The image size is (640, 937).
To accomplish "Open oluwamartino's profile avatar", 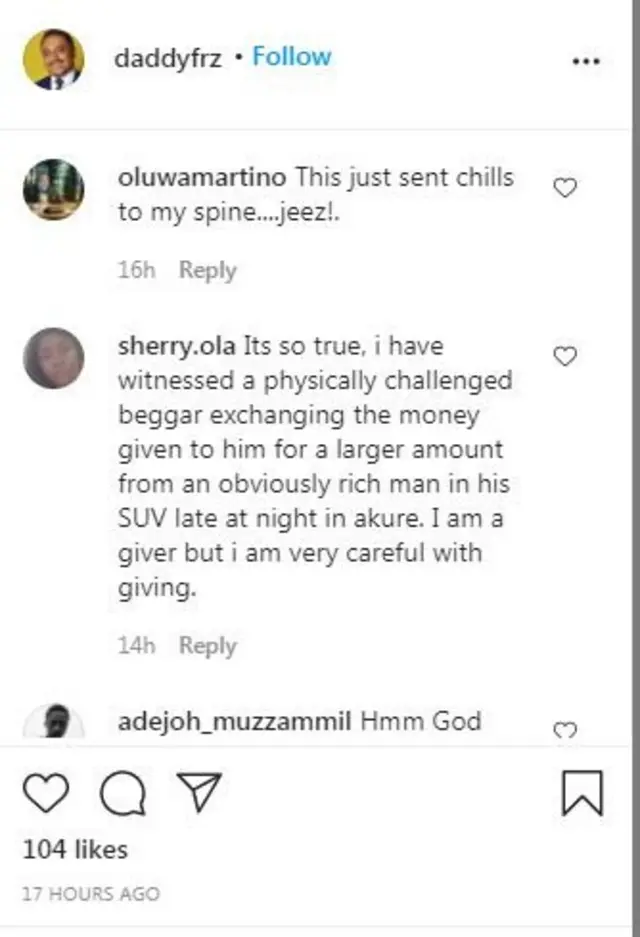I will 53,189.
